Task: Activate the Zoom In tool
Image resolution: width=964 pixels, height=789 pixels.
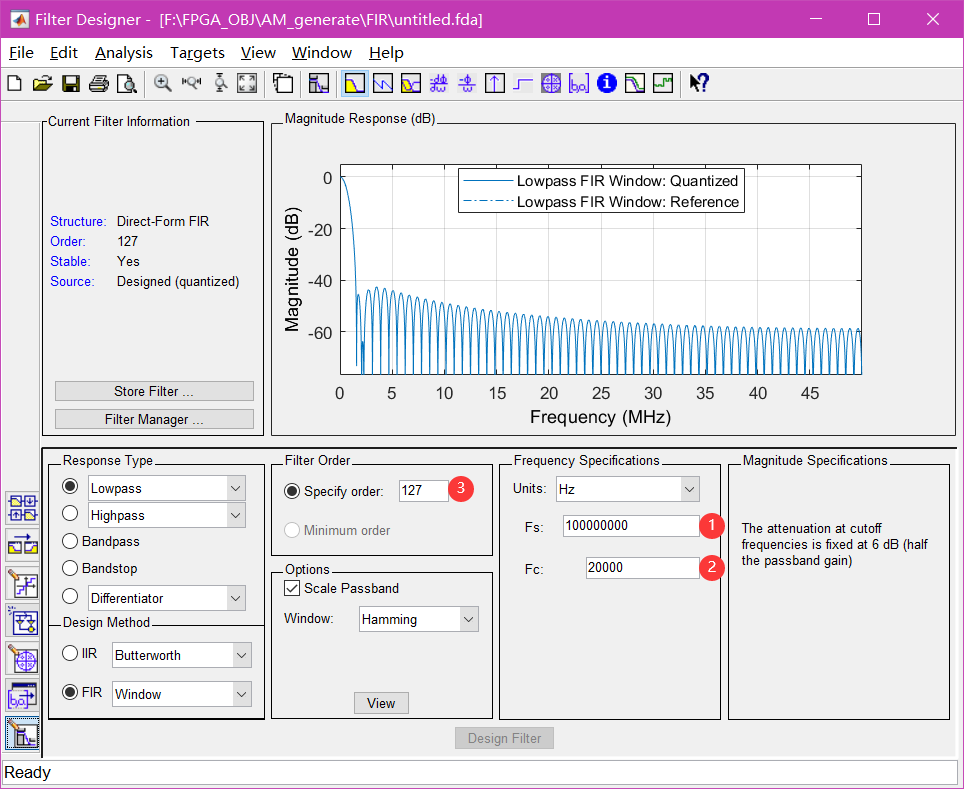Action: tap(163, 83)
